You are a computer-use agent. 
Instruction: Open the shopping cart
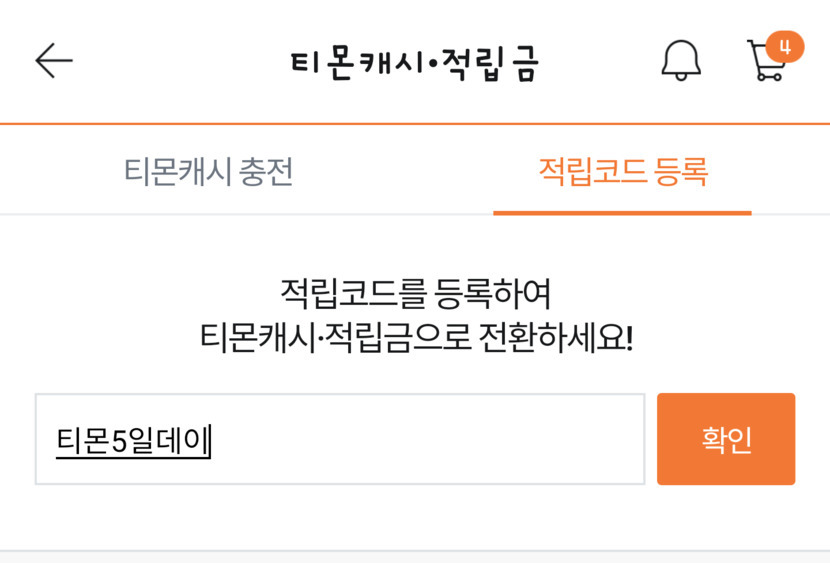coord(766,63)
